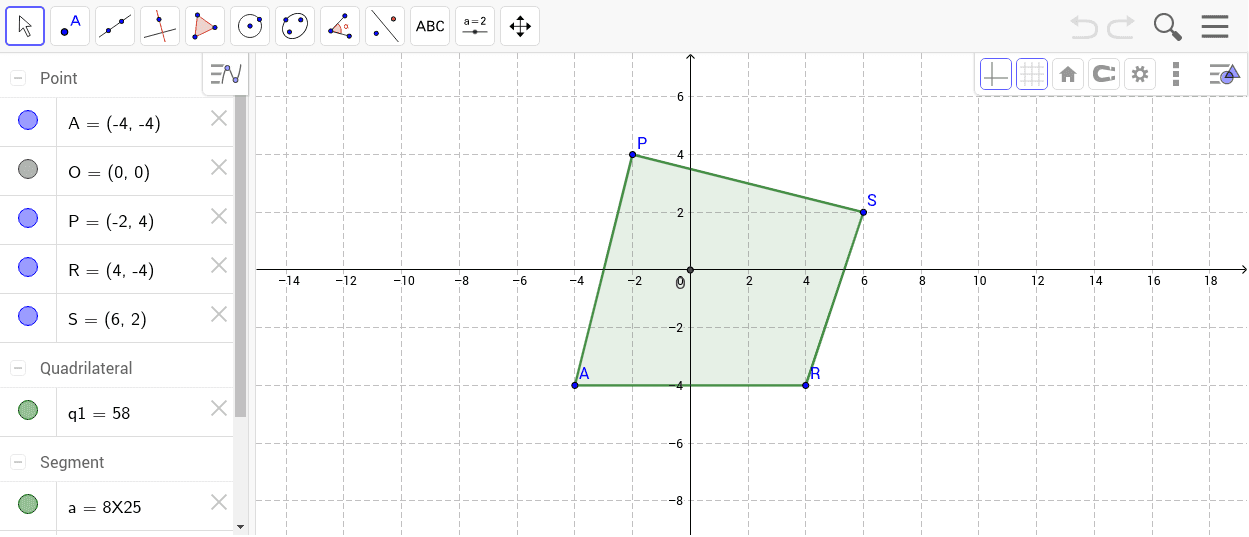Toggle visibility of segment a

click(x=28, y=504)
